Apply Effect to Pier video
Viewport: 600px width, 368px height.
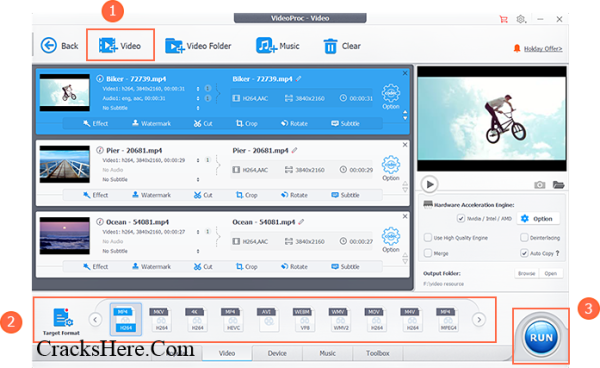[x=96, y=195]
